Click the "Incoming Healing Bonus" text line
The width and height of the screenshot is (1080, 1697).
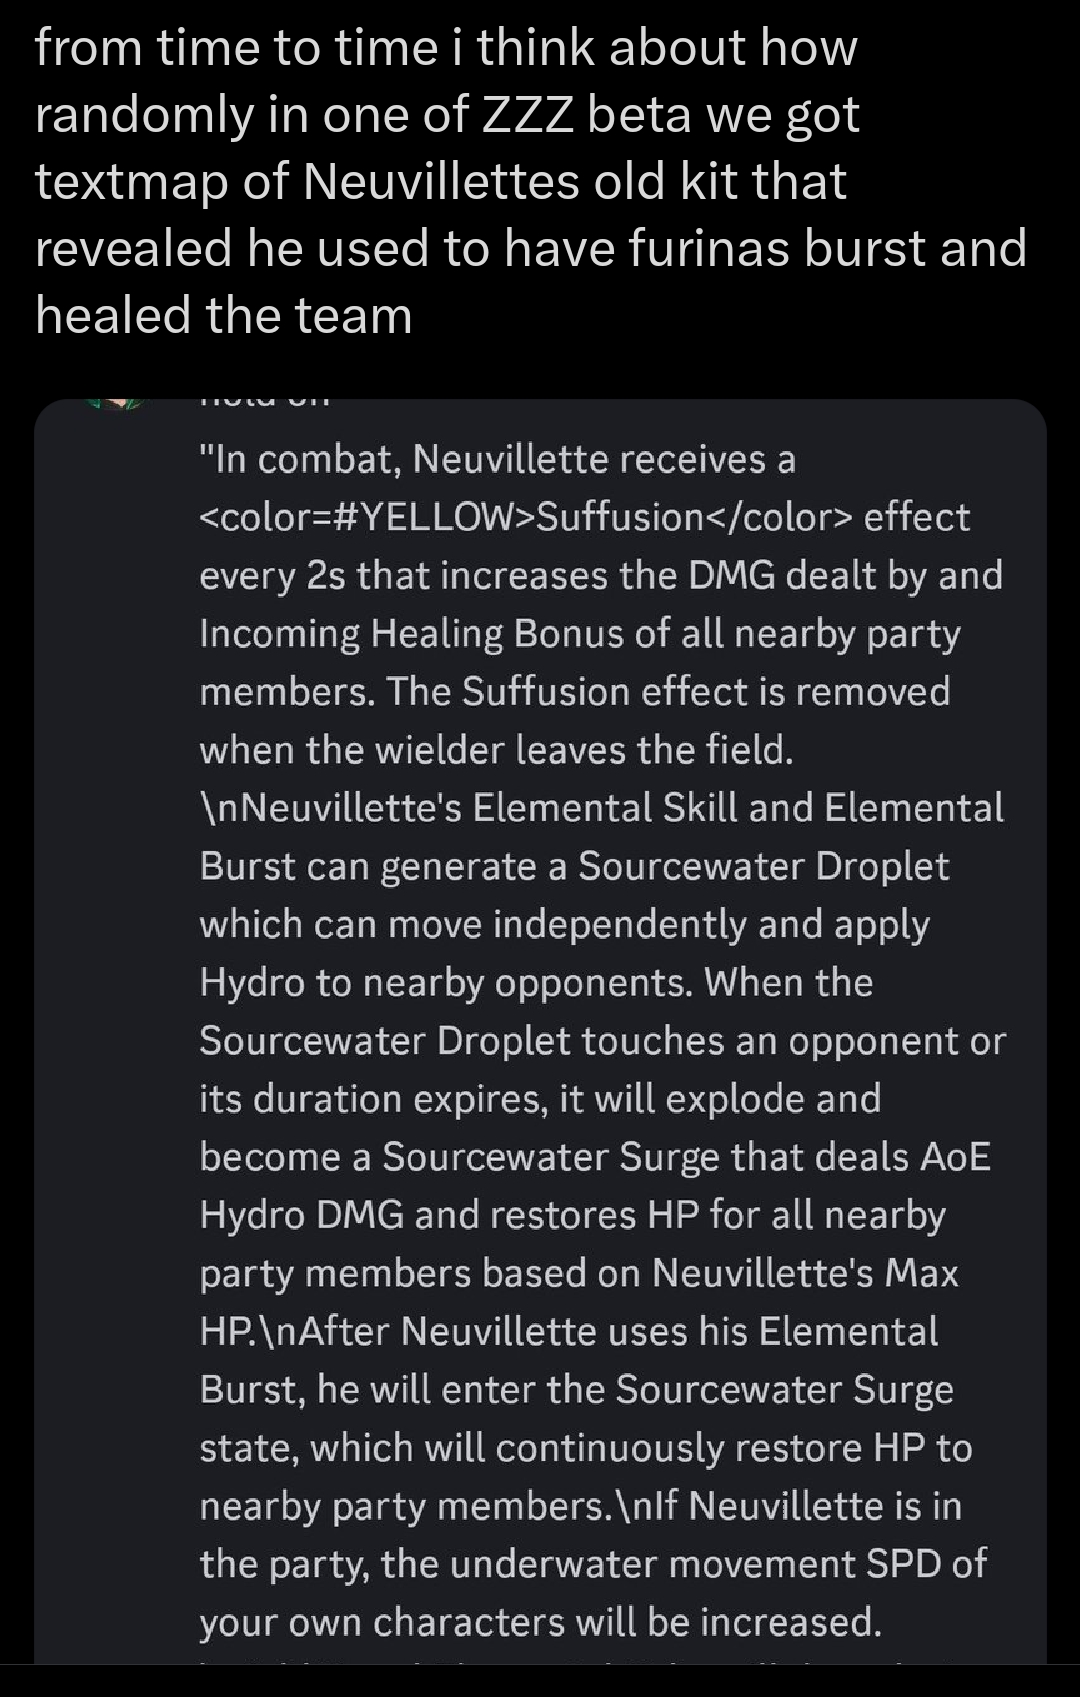[x=580, y=634]
